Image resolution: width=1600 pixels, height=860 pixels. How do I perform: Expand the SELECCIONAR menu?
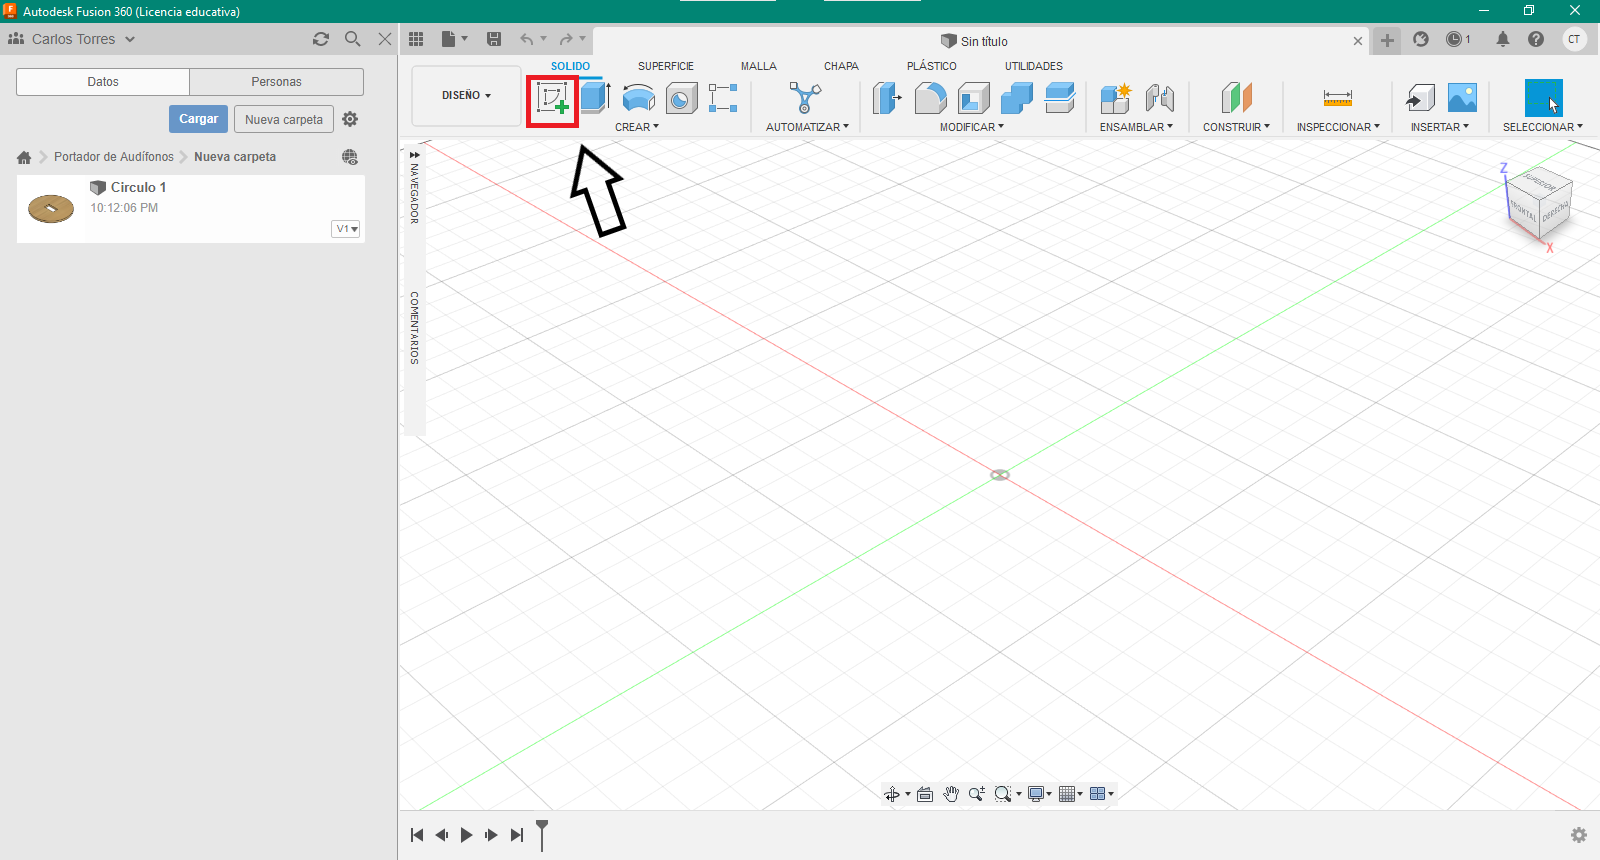coord(1543,127)
